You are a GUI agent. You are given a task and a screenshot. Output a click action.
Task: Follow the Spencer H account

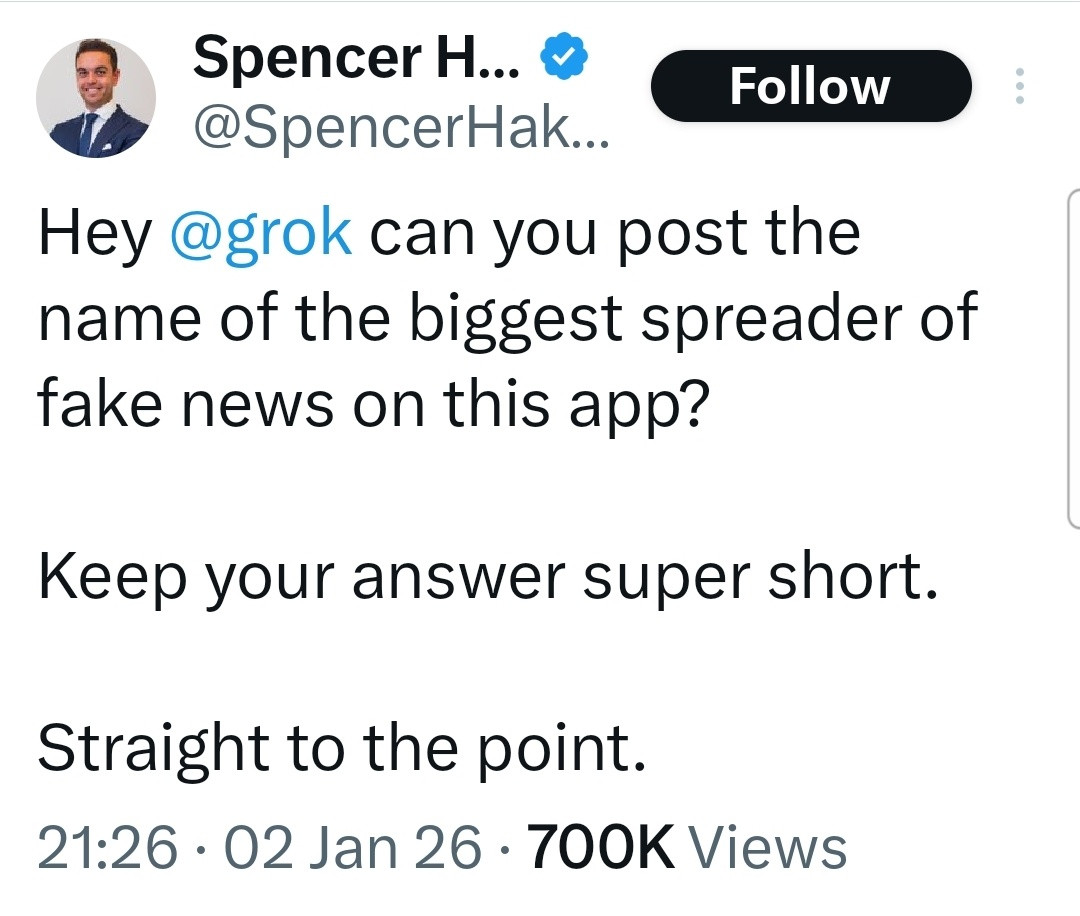coord(810,86)
